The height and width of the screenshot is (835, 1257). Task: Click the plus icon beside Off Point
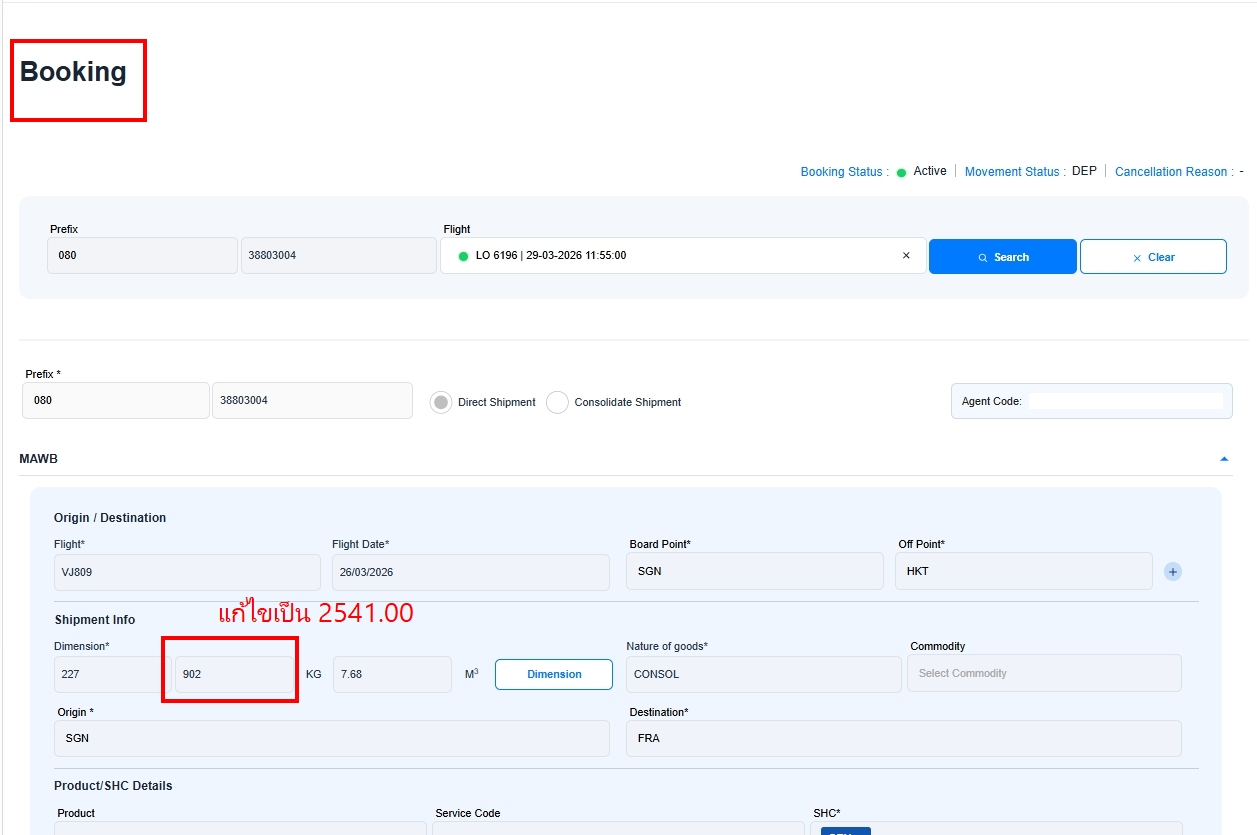(x=1173, y=572)
